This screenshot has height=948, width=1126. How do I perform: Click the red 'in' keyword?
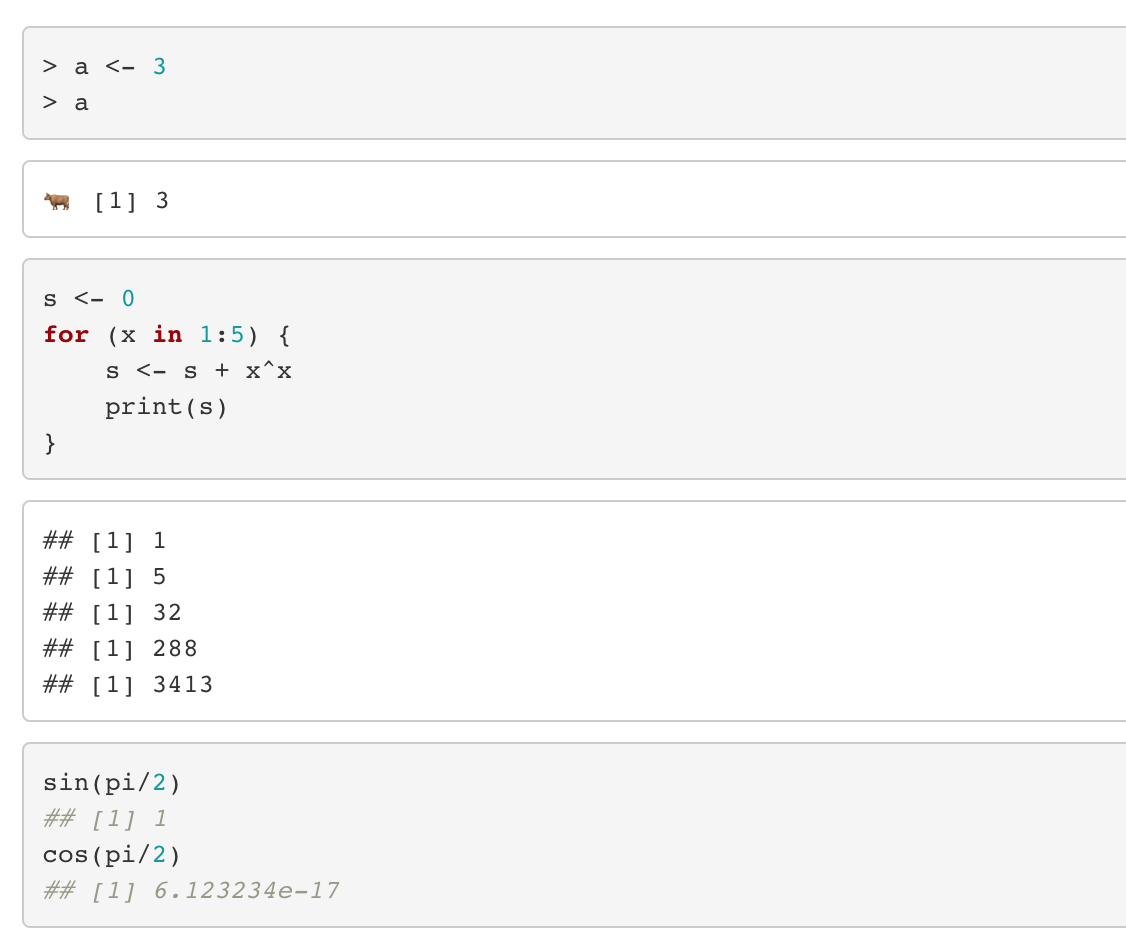(x=167, y=335)
